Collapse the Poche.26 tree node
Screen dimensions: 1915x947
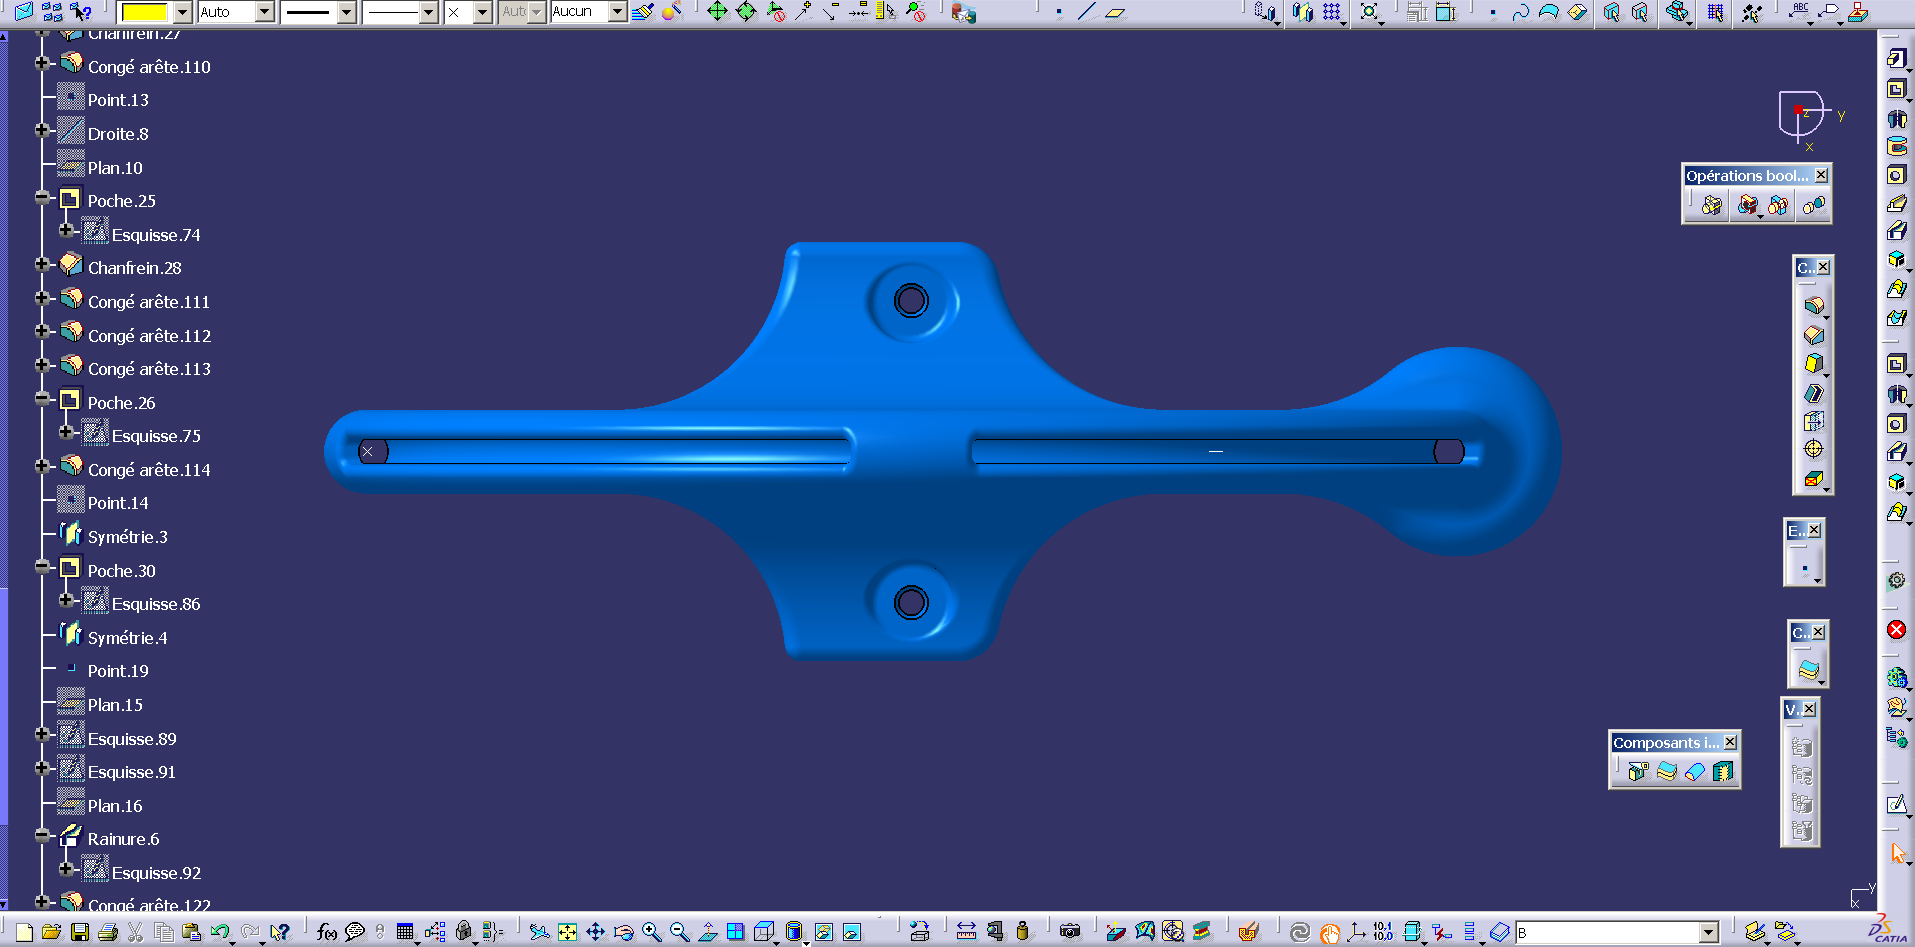pyautogui.click(x=42, y=398)
